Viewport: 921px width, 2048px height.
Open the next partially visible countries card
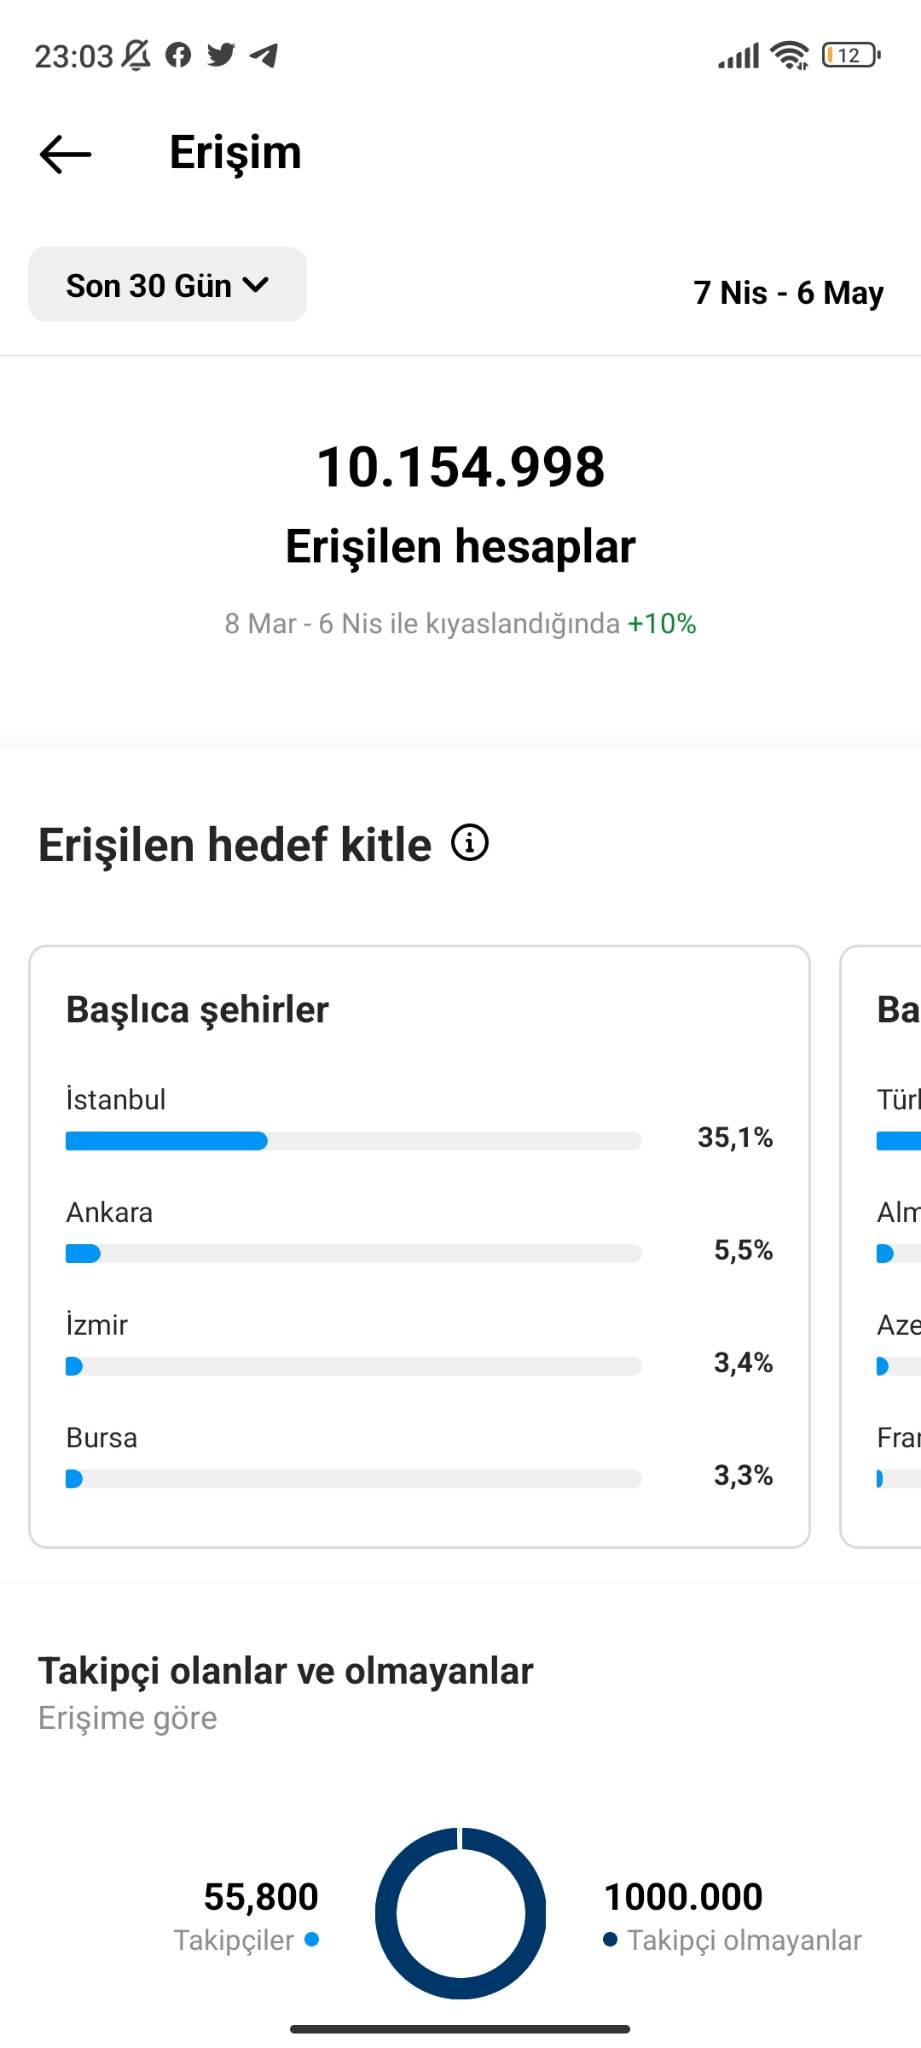pyautogui.click(x=881, y=1247)
